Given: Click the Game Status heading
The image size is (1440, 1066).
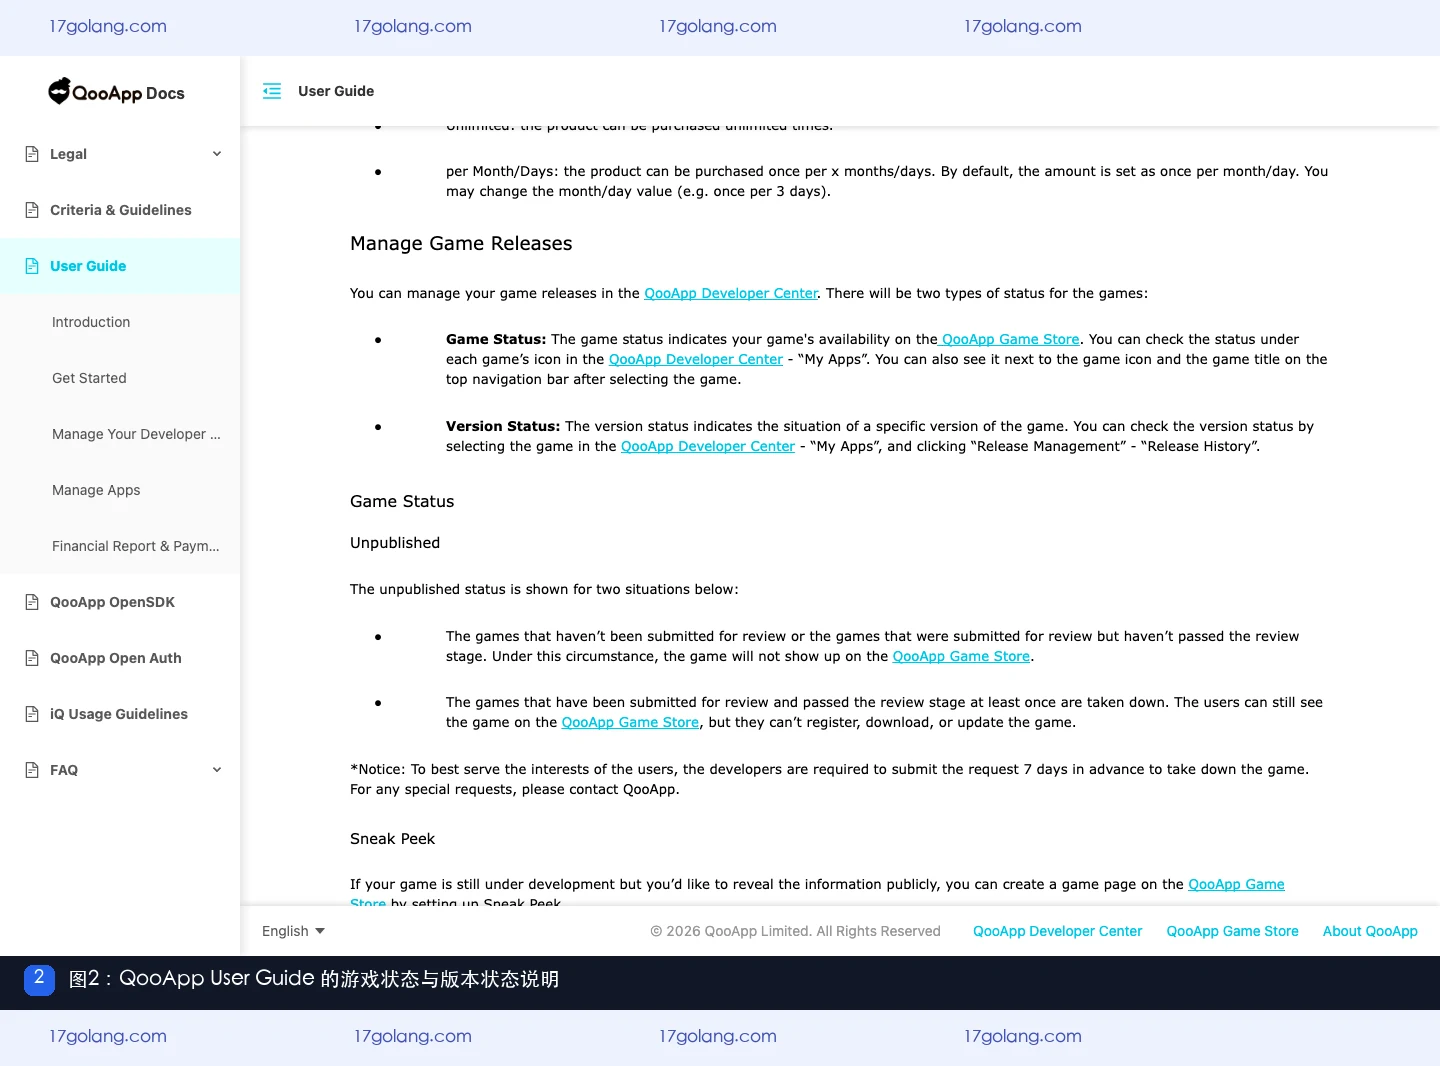Looking at the screenshot, I should click(402, 501).
